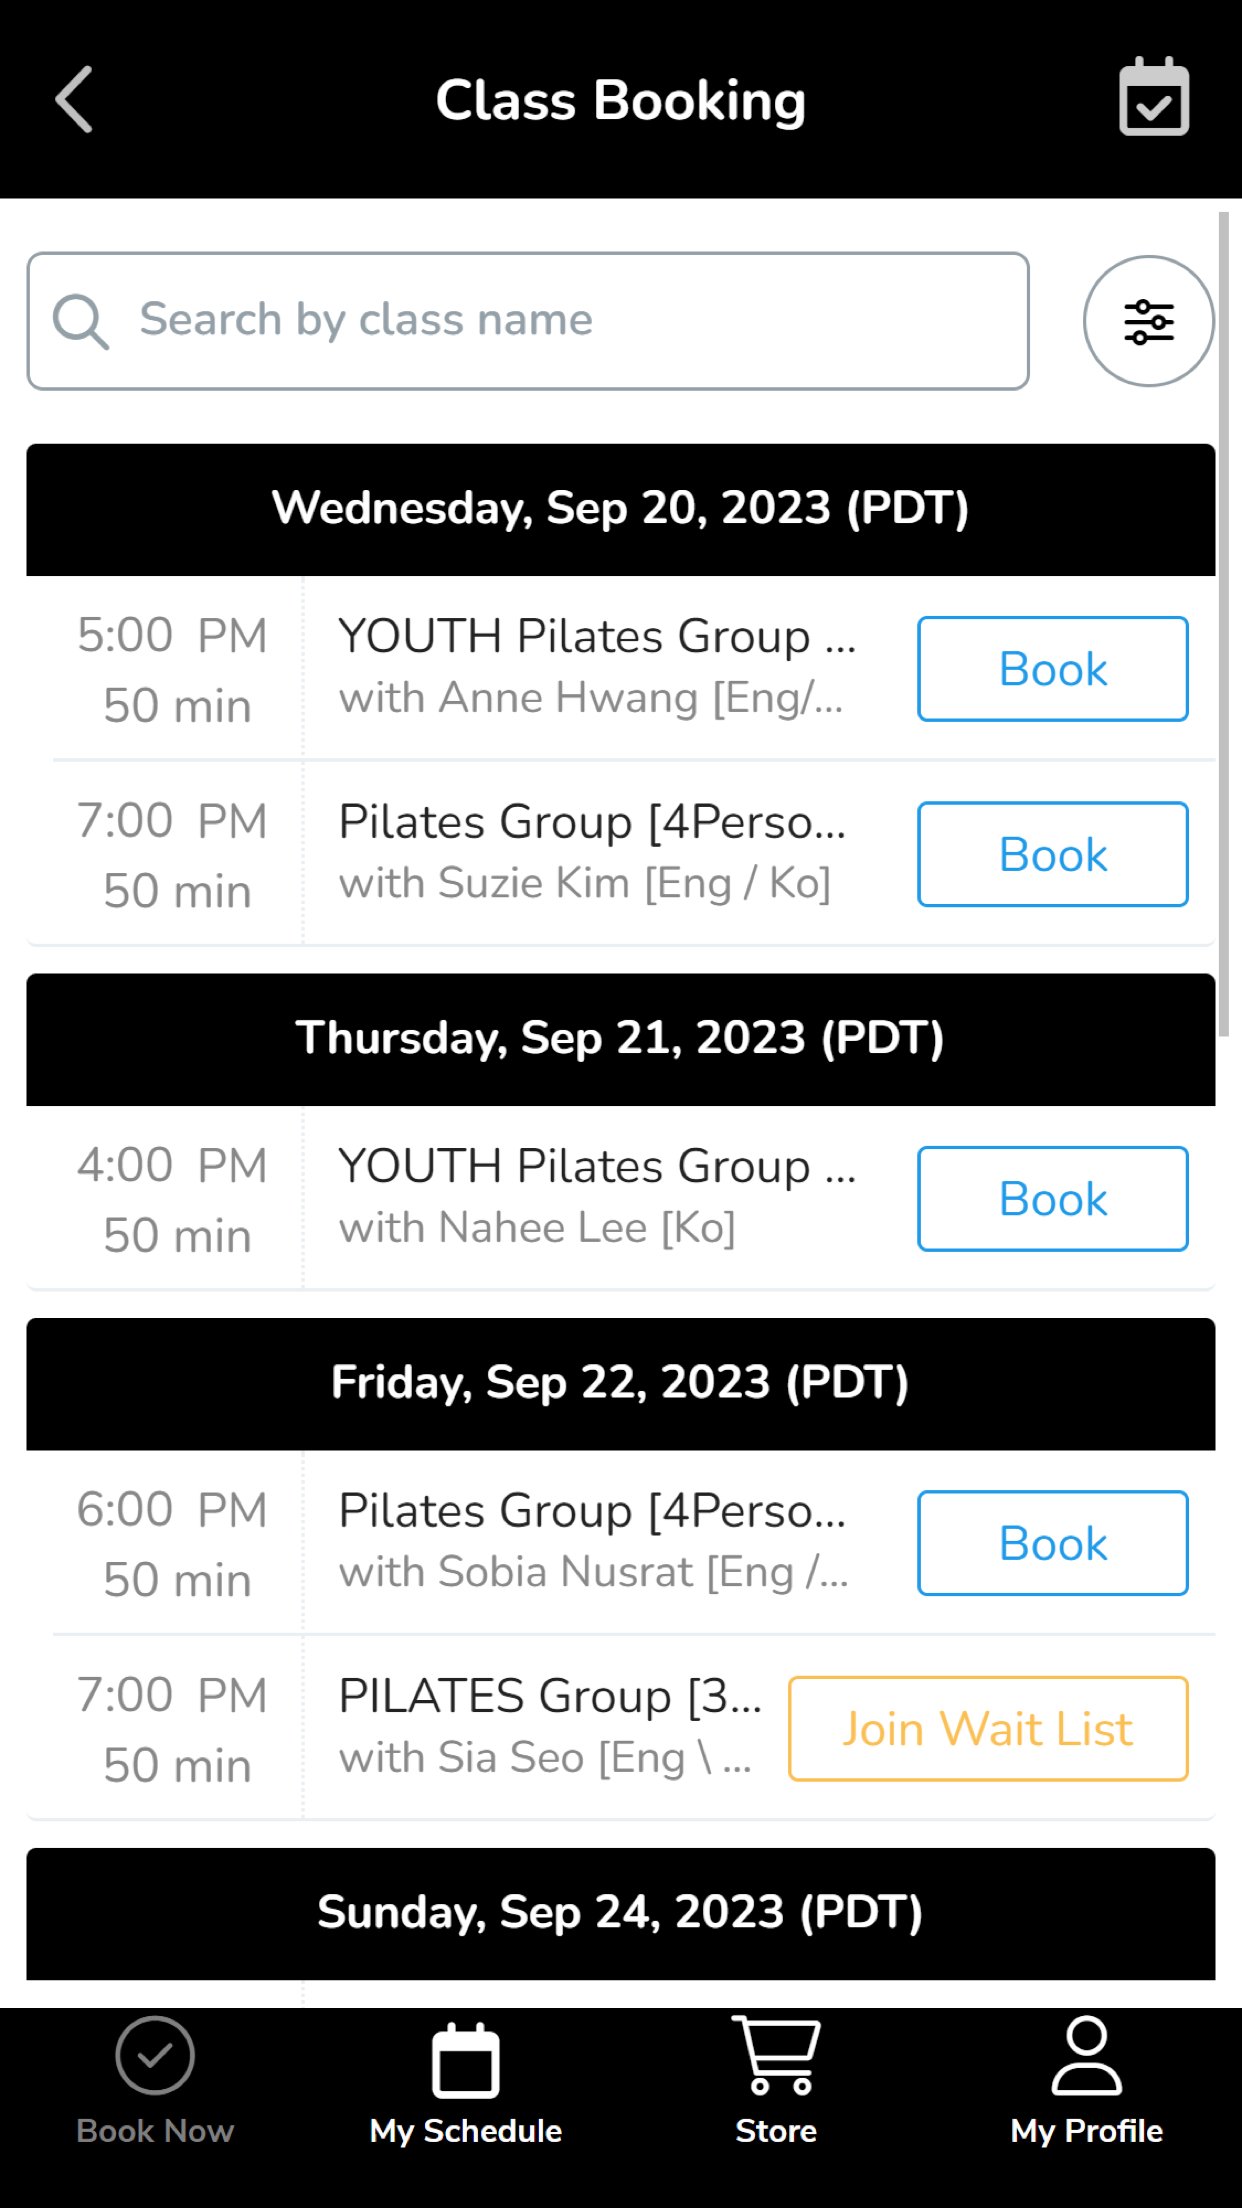Tap the magnifier search icon

coord(80,321)
